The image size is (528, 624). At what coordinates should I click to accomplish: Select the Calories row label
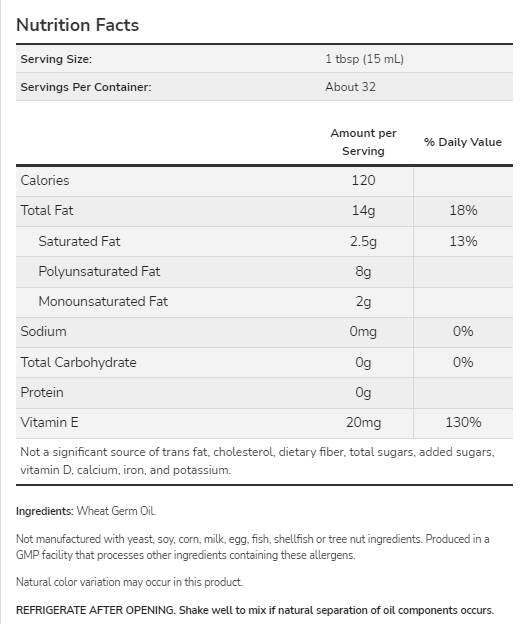[45, 180]
